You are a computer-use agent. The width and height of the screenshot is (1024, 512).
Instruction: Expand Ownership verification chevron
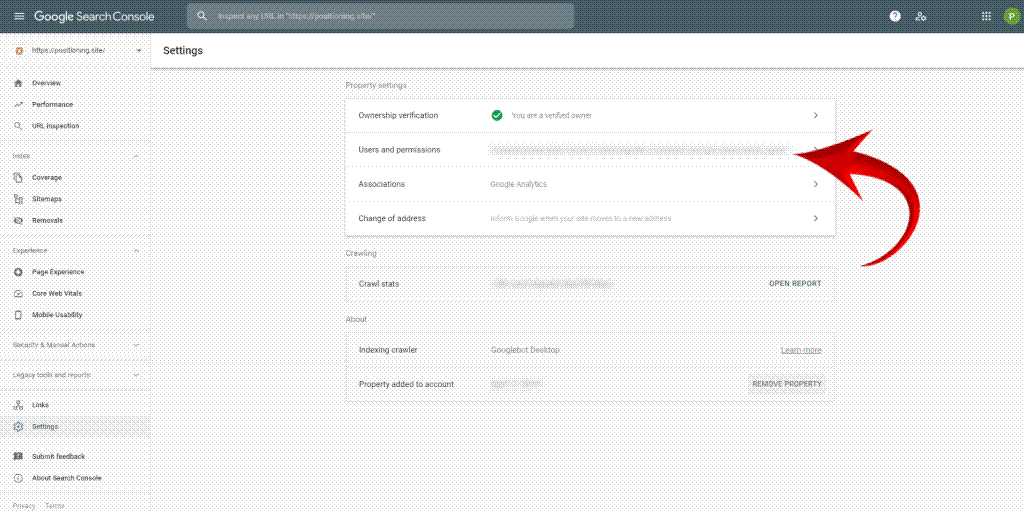[x=816, y=116]
